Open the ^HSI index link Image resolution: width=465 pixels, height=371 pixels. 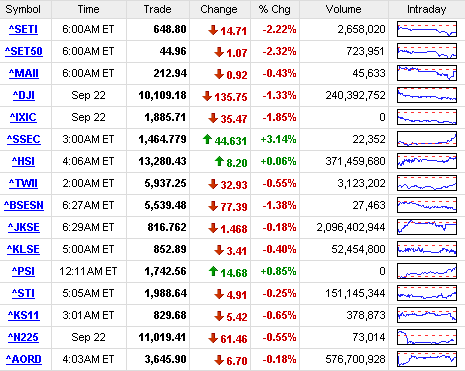[x=23, y=161]
